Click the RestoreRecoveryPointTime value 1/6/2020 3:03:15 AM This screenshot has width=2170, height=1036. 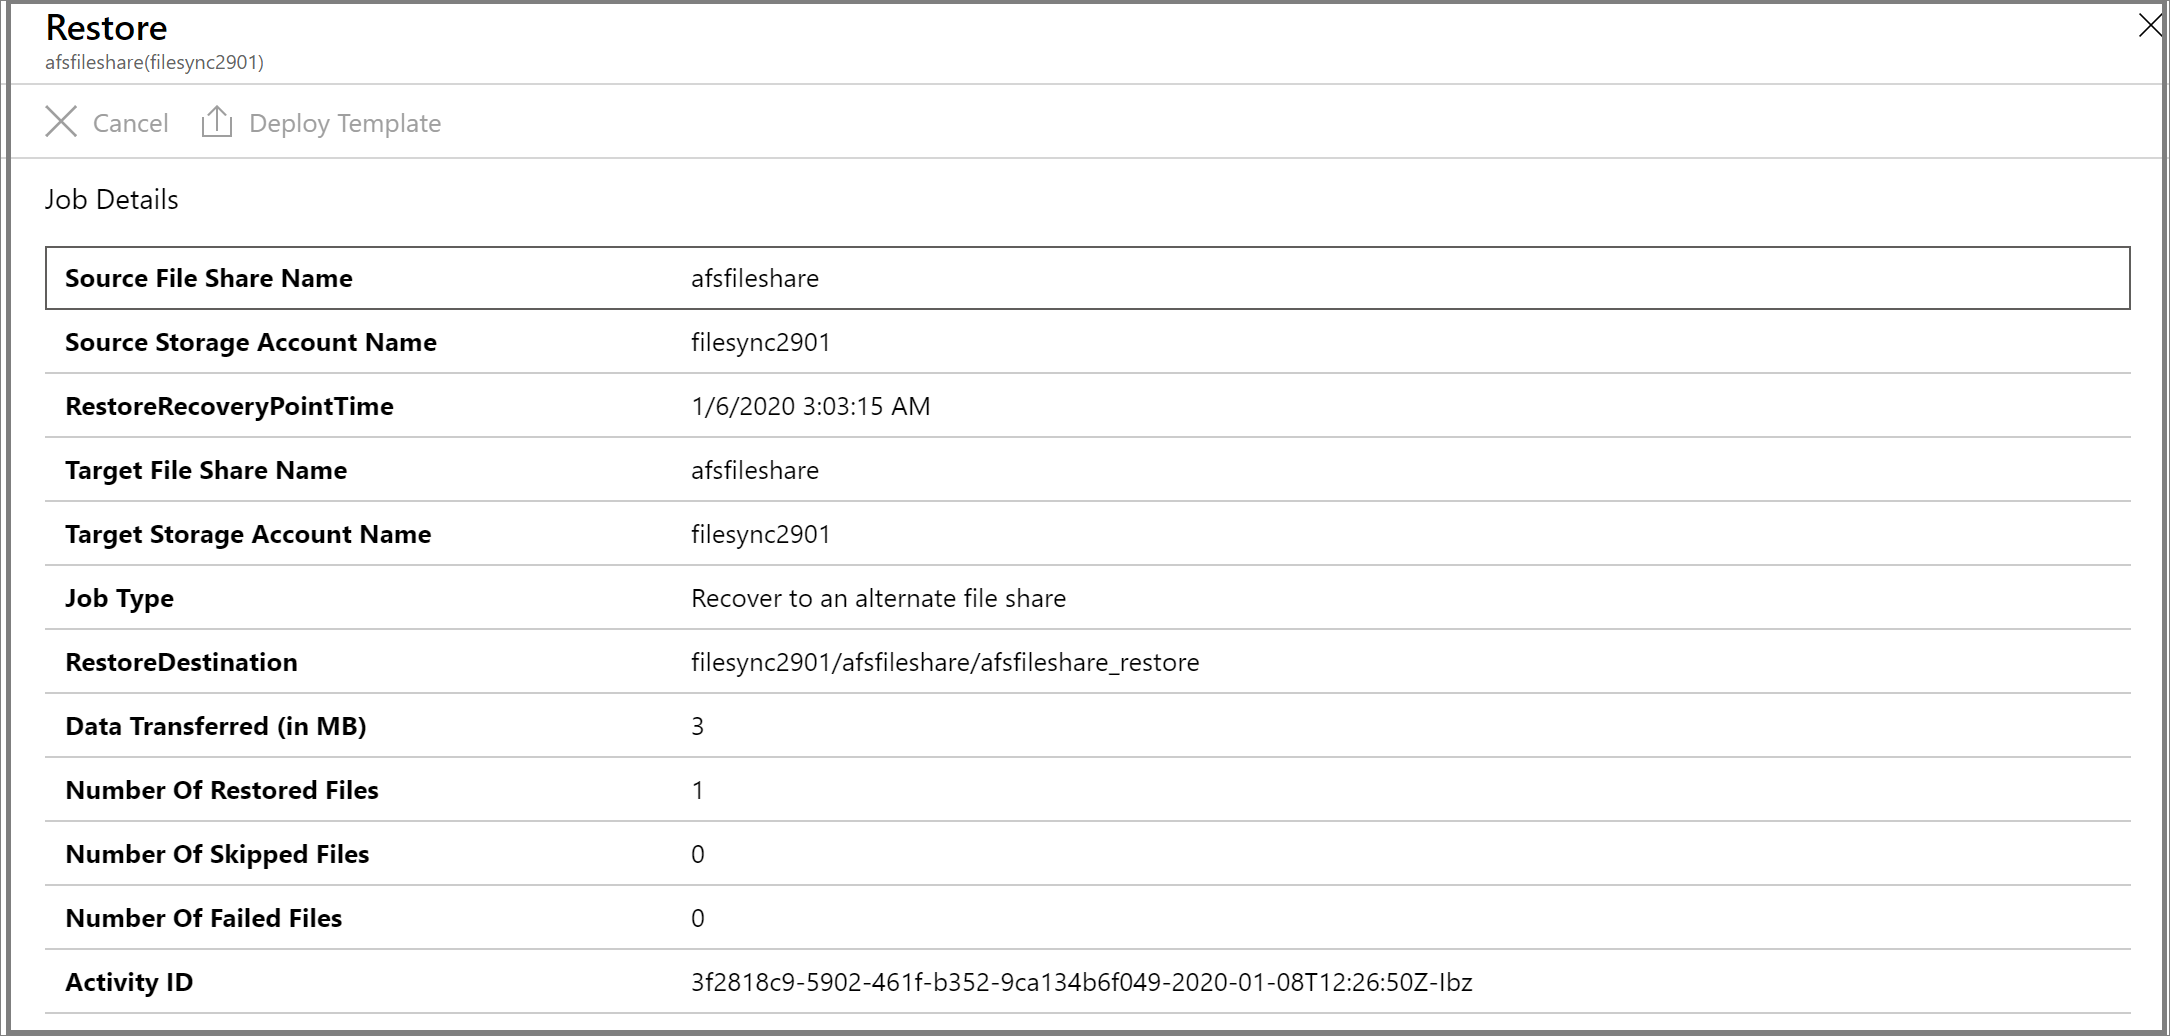point(811,406)
